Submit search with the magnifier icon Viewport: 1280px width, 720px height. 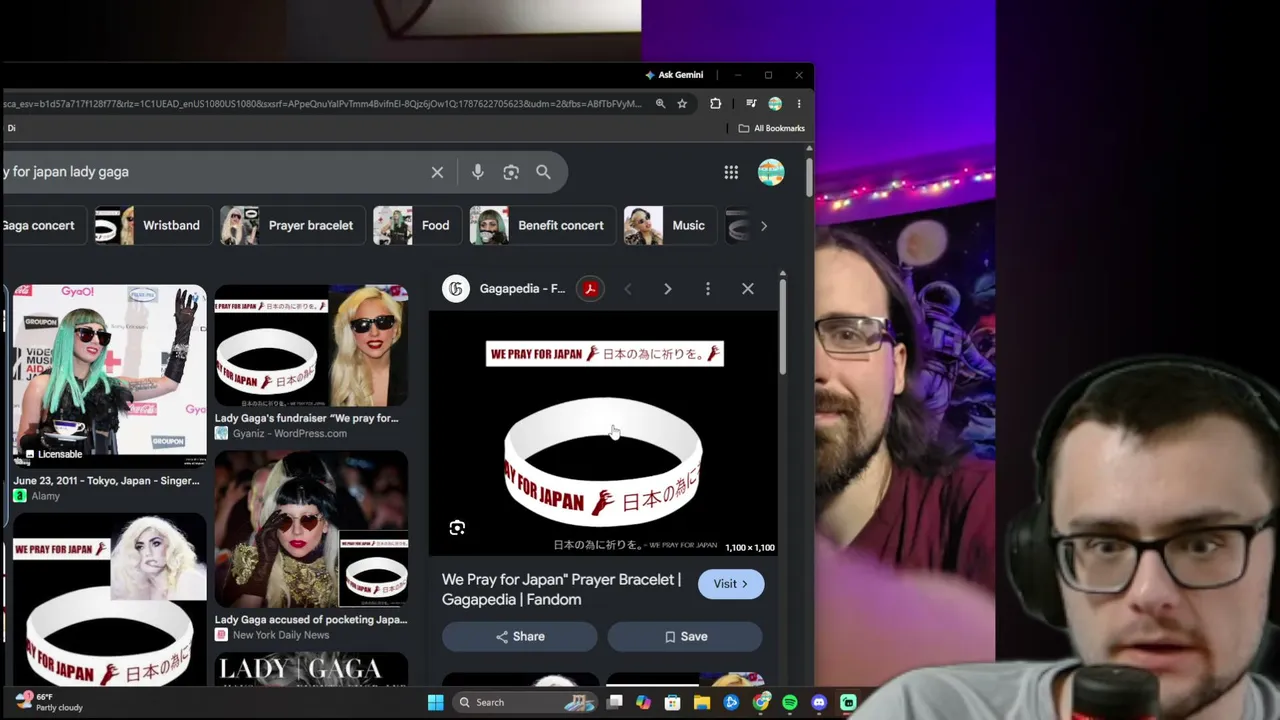pos(543,172)
